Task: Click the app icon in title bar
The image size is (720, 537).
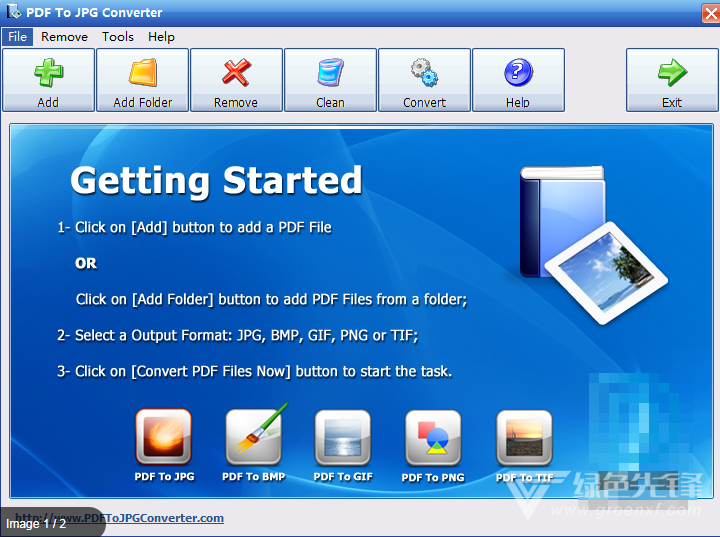Action: pyautogui.click(x=13, y=11)
